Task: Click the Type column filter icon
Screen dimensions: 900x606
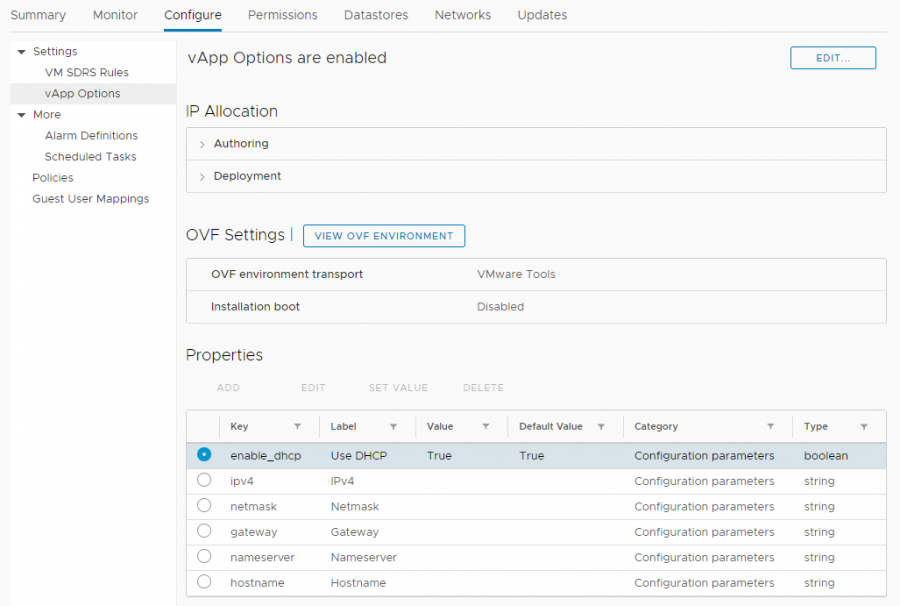Action: (863, 427)
